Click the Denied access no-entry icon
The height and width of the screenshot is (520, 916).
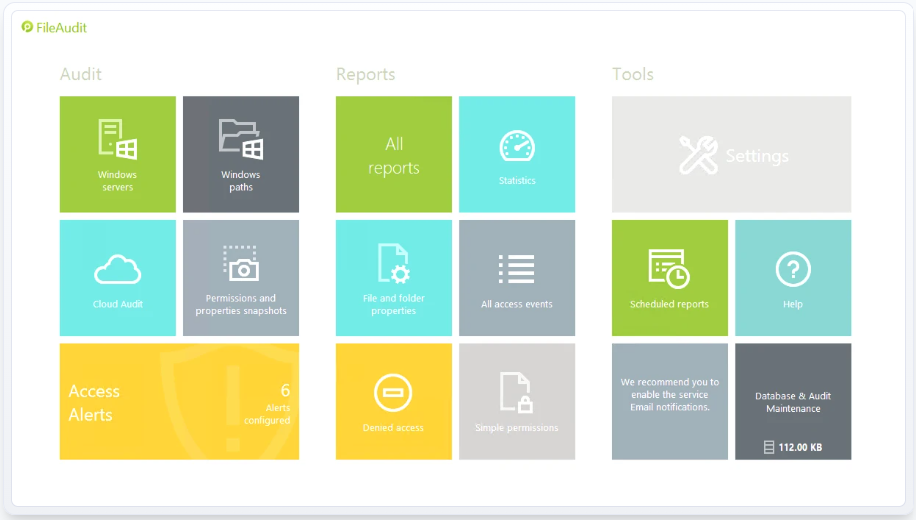[393, 393]
